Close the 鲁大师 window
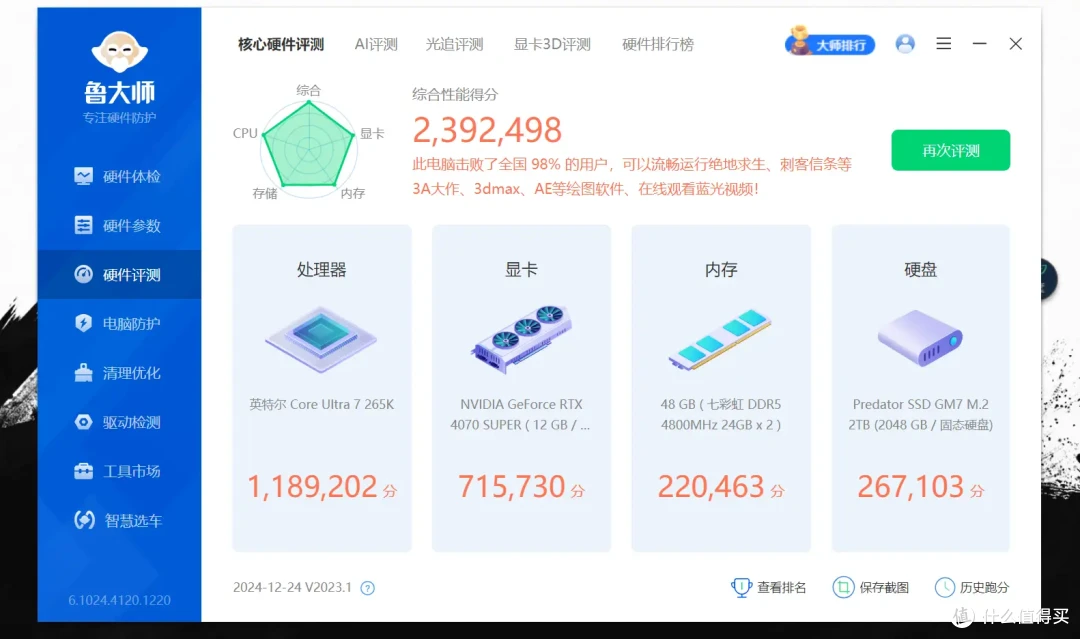This screenshot has height=639, width=1080. coord(1015,43)
